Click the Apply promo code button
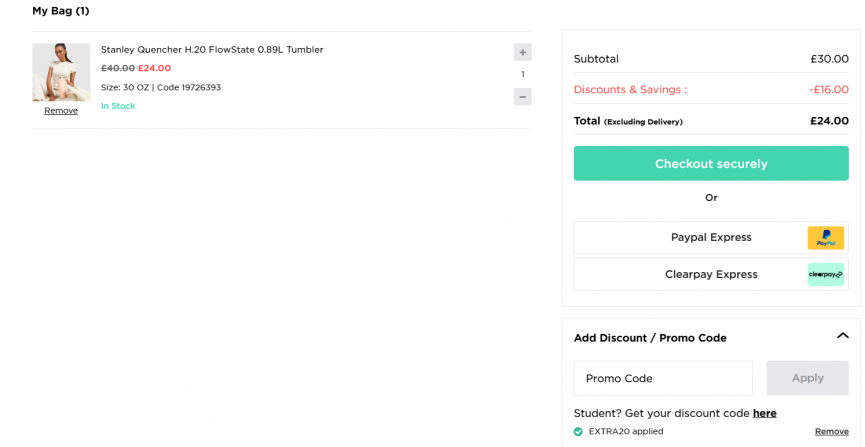 tap(807, 378)
